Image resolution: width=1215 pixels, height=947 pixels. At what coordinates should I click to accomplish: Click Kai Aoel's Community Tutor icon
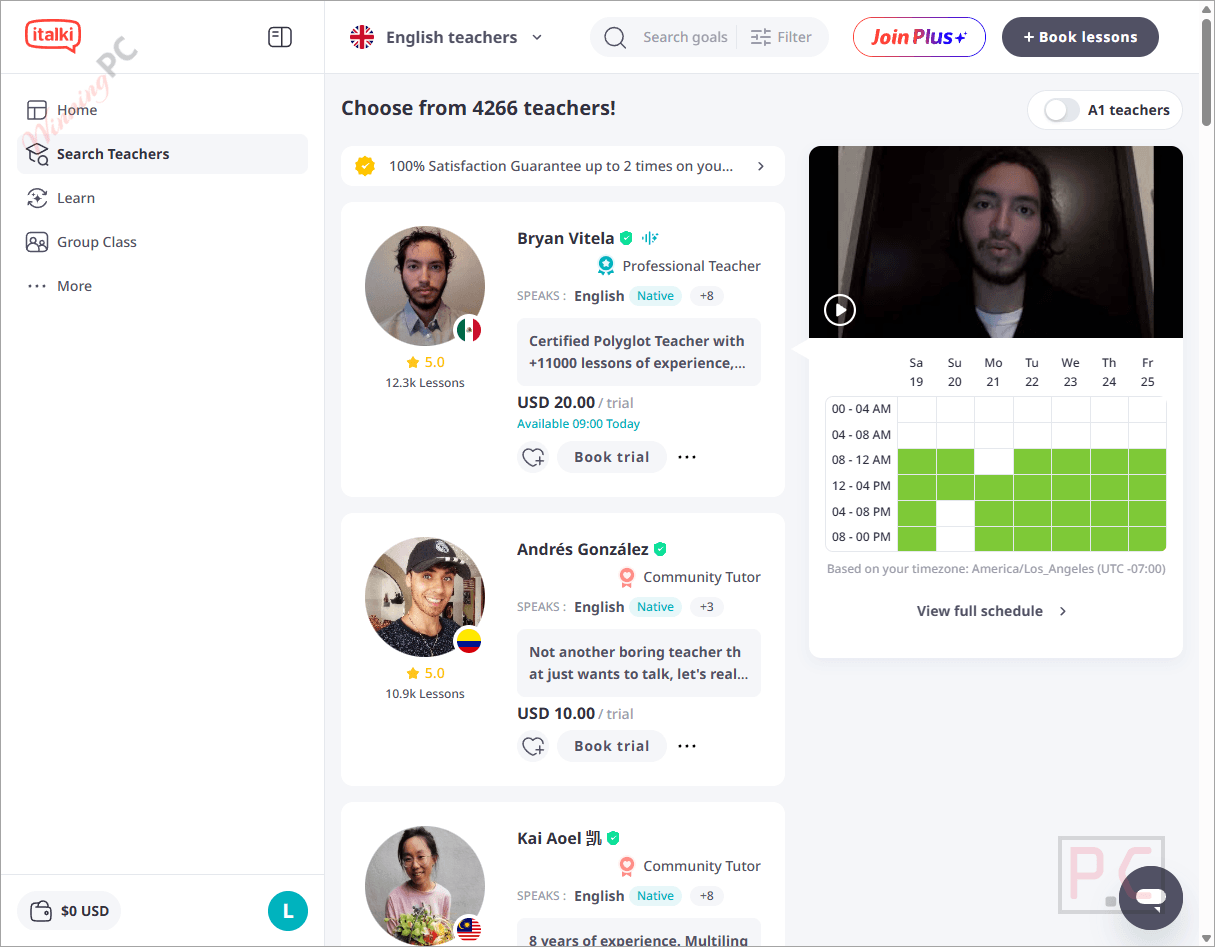pos(627,866)
